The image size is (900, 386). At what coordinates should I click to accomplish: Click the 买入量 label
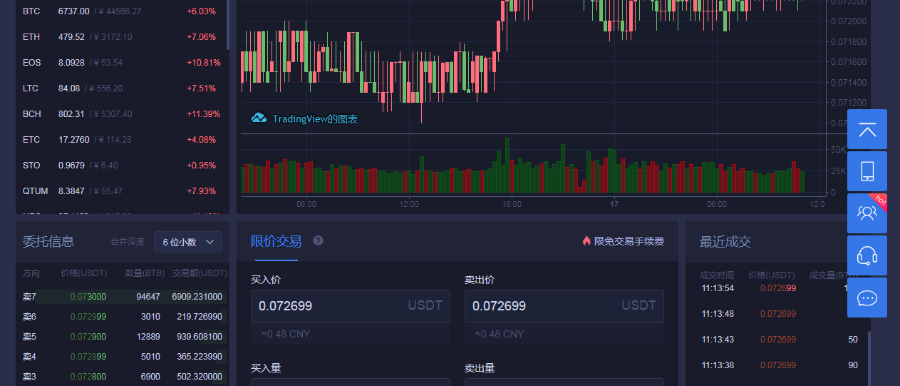pyautogui.click(x=266, y=368)
